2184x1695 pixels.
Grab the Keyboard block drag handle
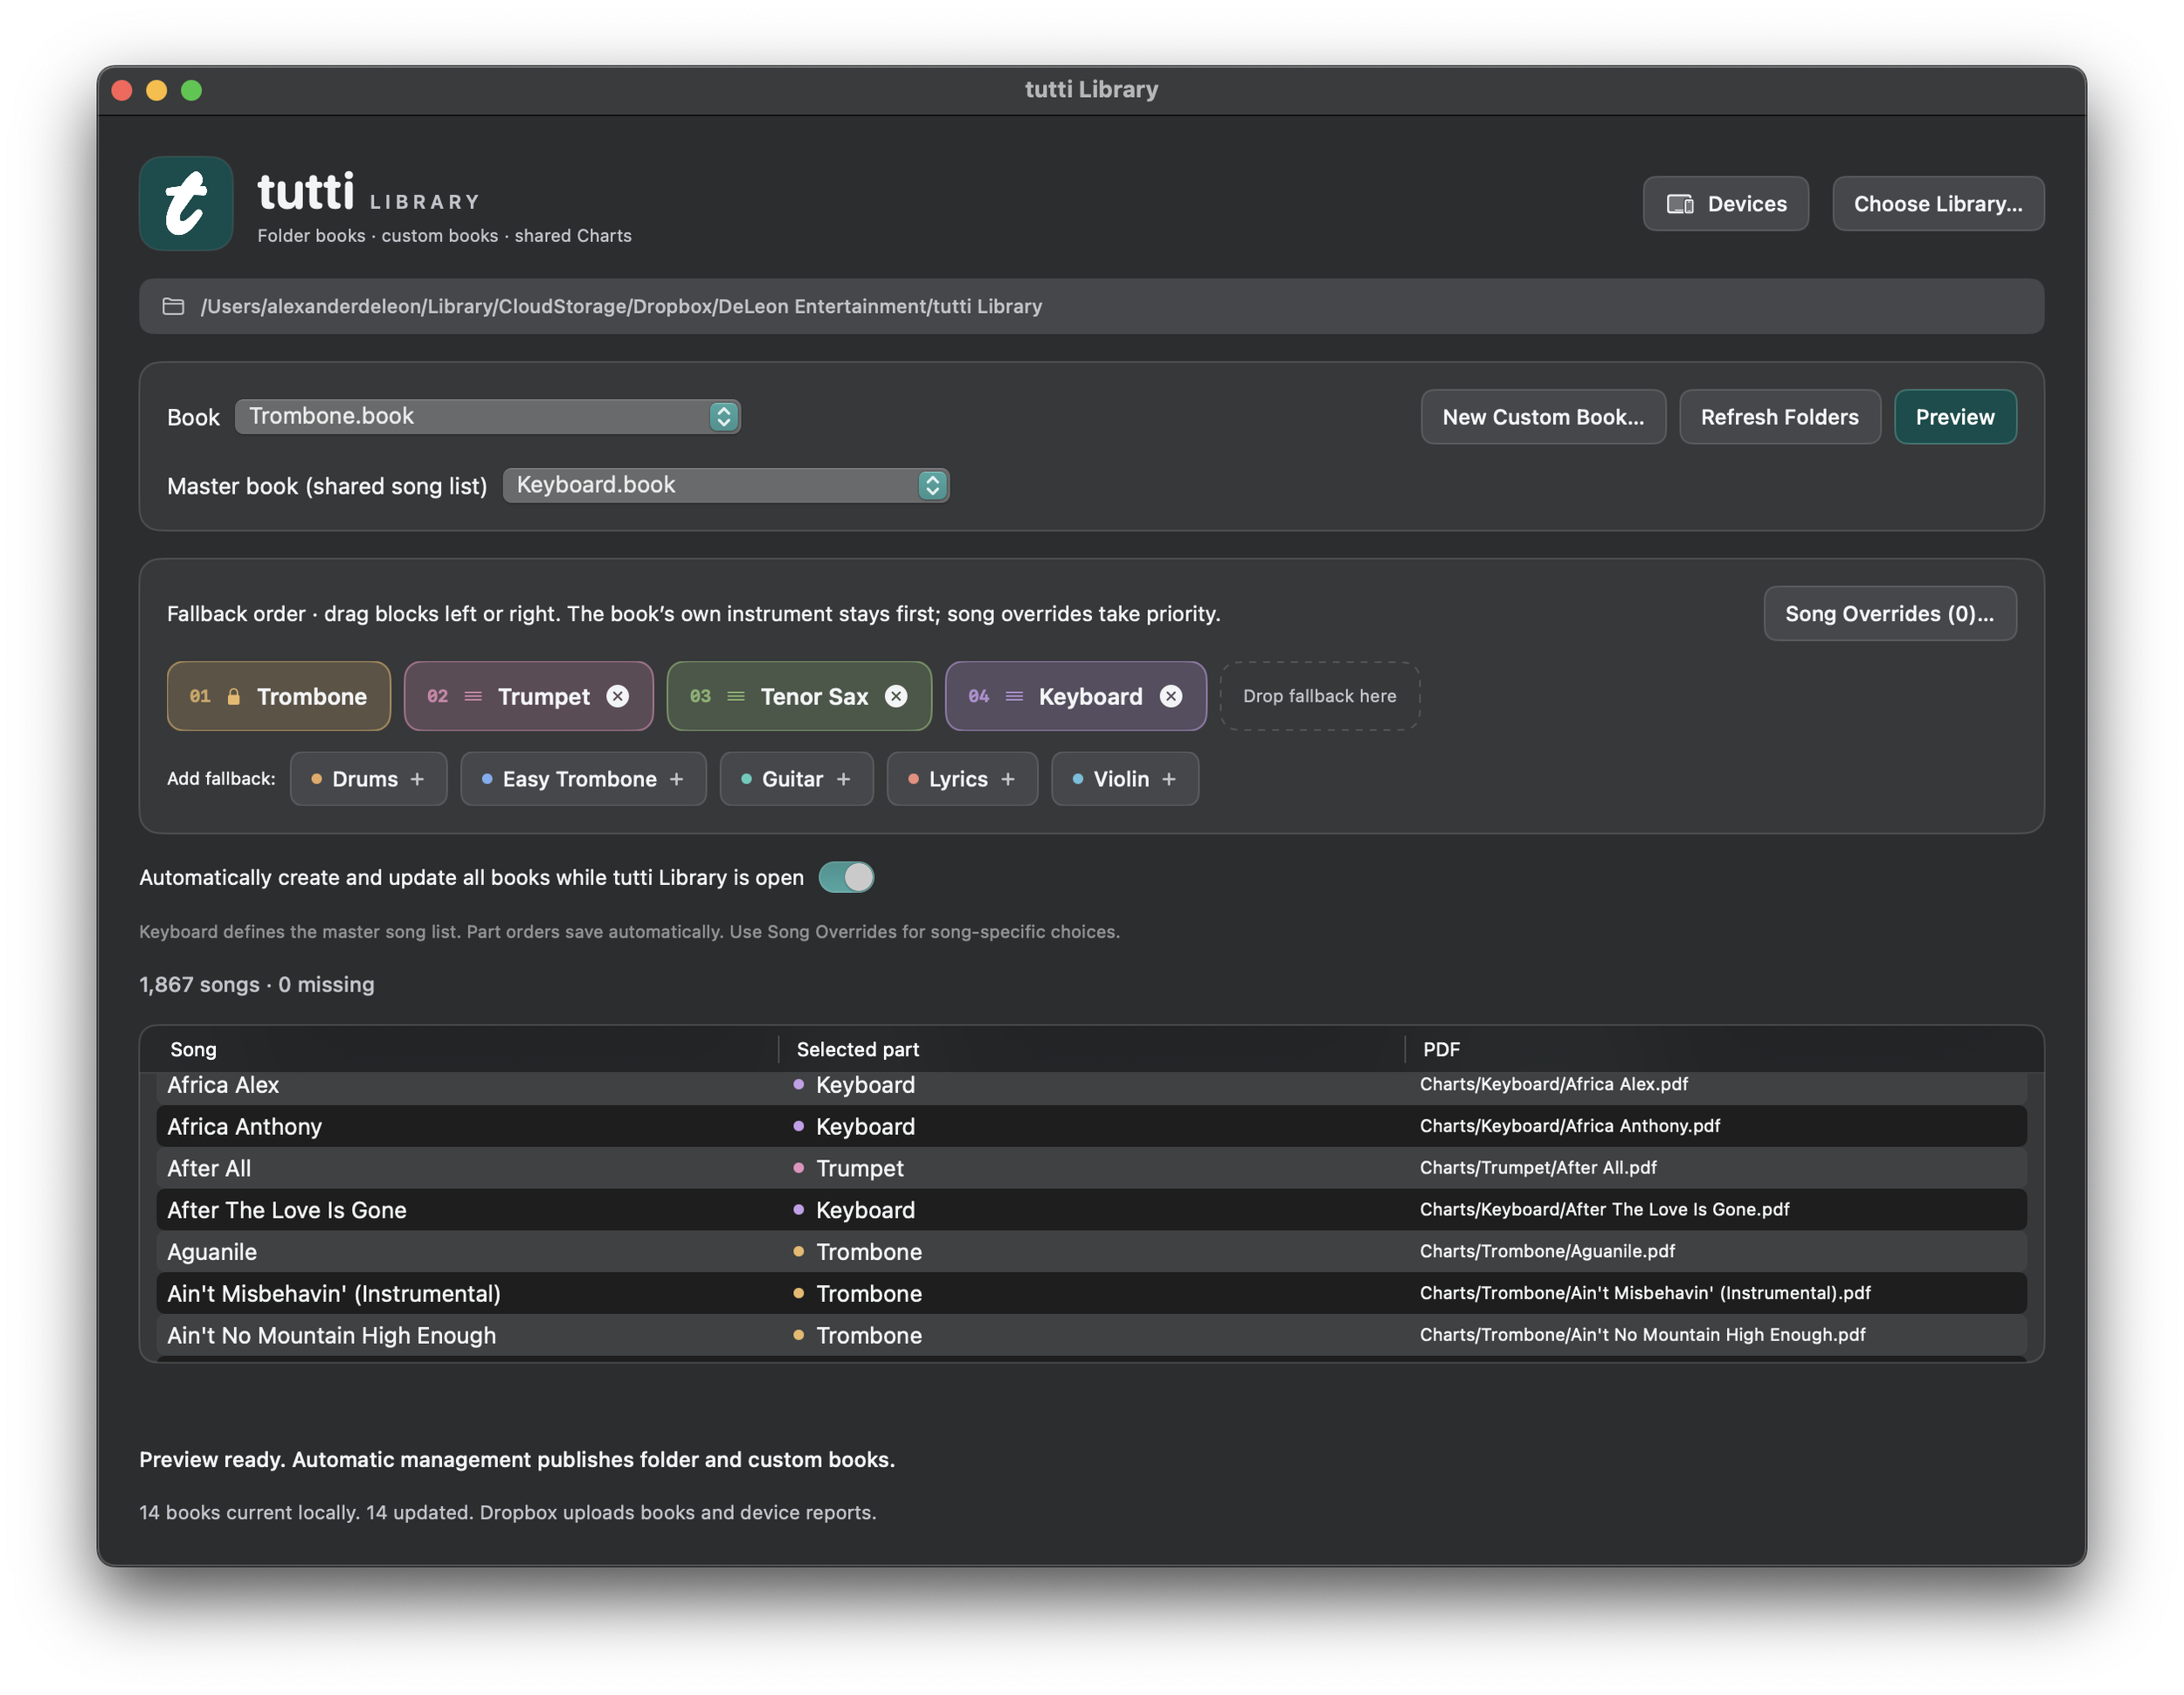1014,696
